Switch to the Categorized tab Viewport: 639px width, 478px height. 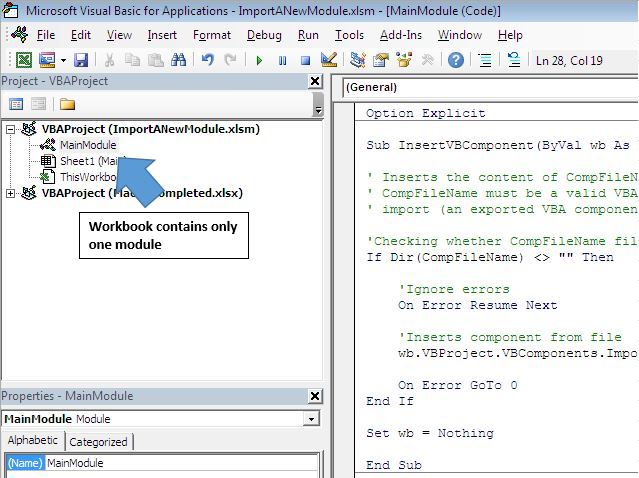pyautogui.click(x=98, y=442)
